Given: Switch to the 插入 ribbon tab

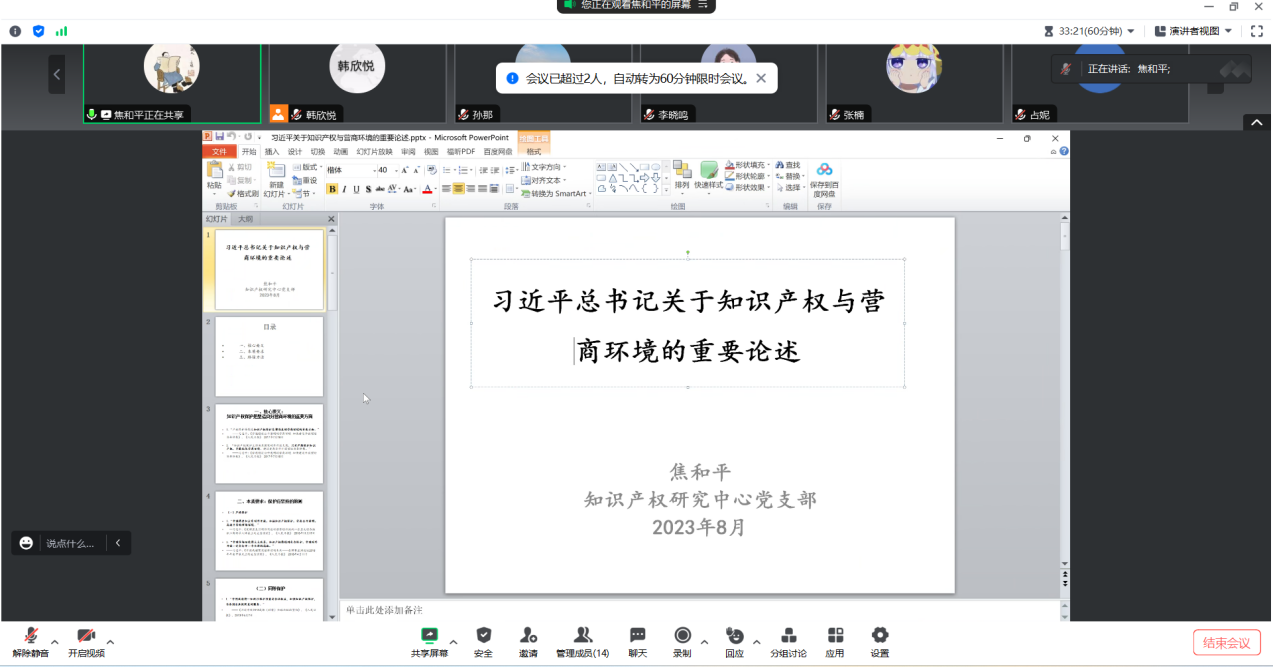Looking at the screenshot, I should click(272, 152).
